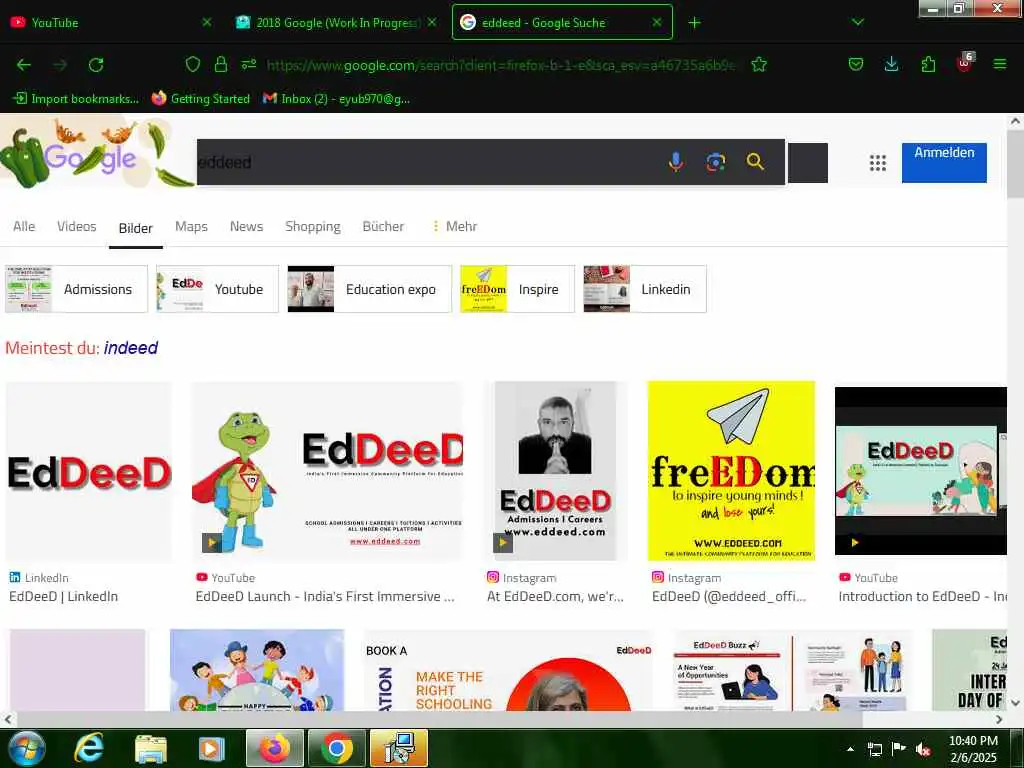This screenshot has height=768, width=1024.
Task: Open Firefox from the taskbar
Action: pos(275,748)
